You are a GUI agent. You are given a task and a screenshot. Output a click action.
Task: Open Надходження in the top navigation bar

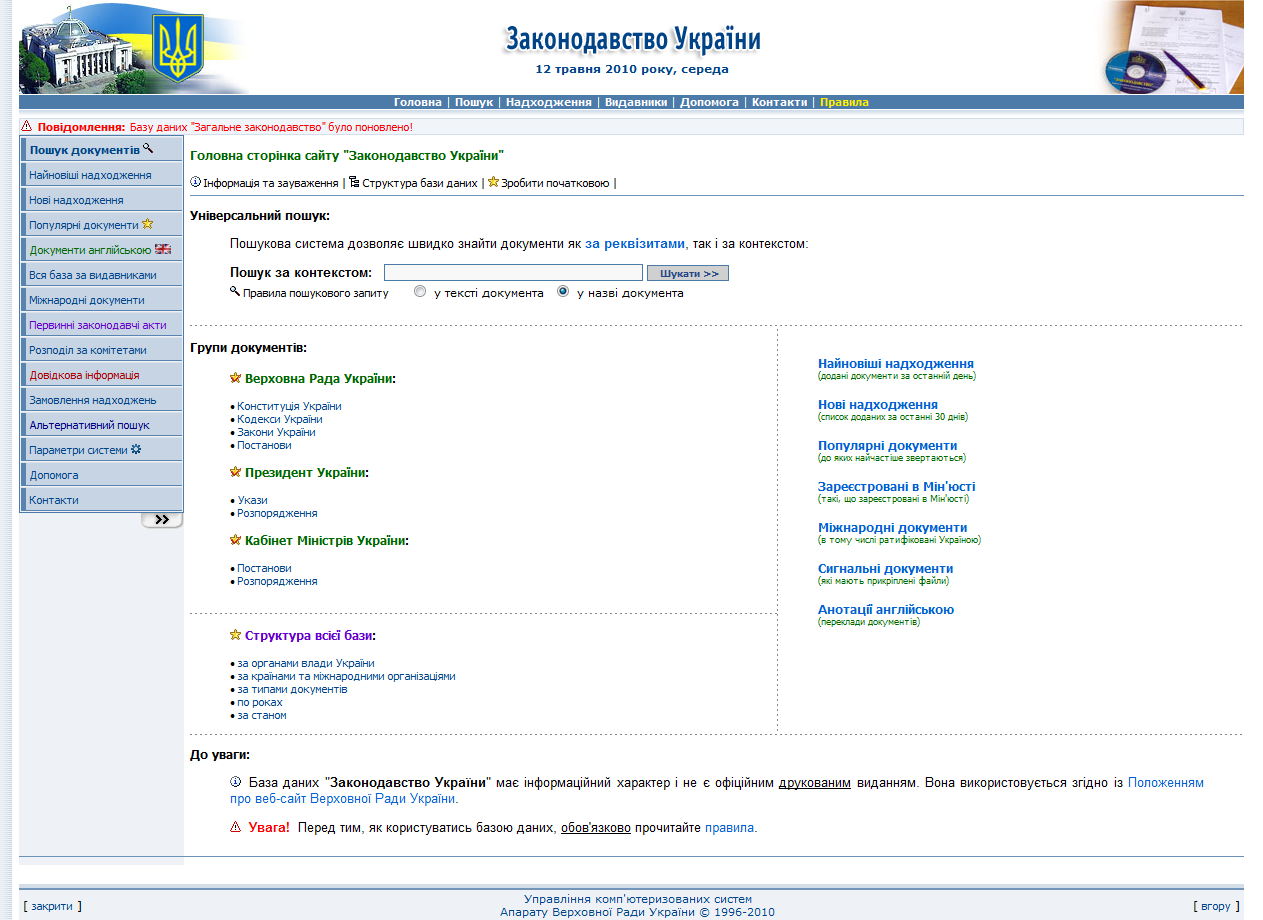pyautogui.click(x=549, y=102)
